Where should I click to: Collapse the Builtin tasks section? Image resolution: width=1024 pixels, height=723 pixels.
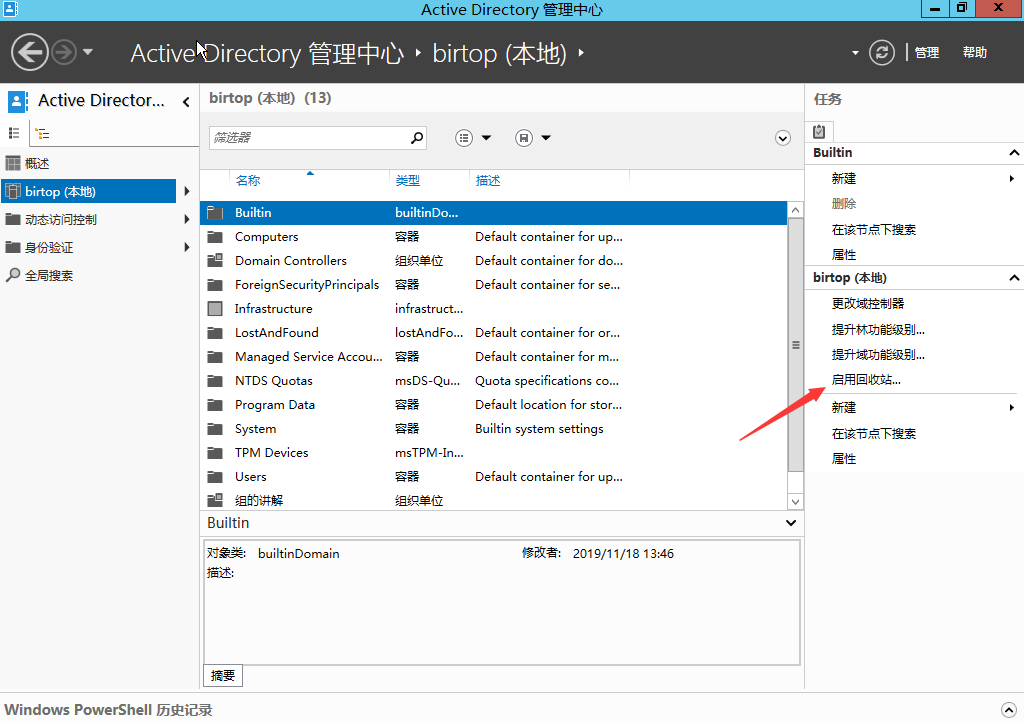coord(1014,153)
